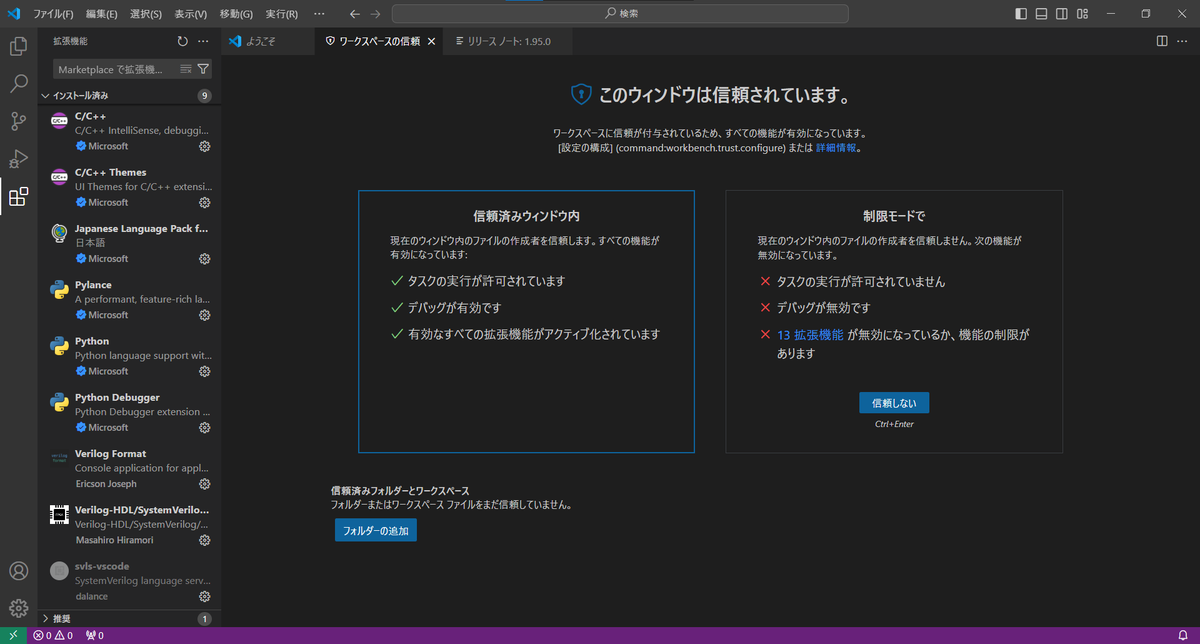Go forward with the navigation arrow
This screenshot has width=1200, height=644.
[x=375, y=14]
